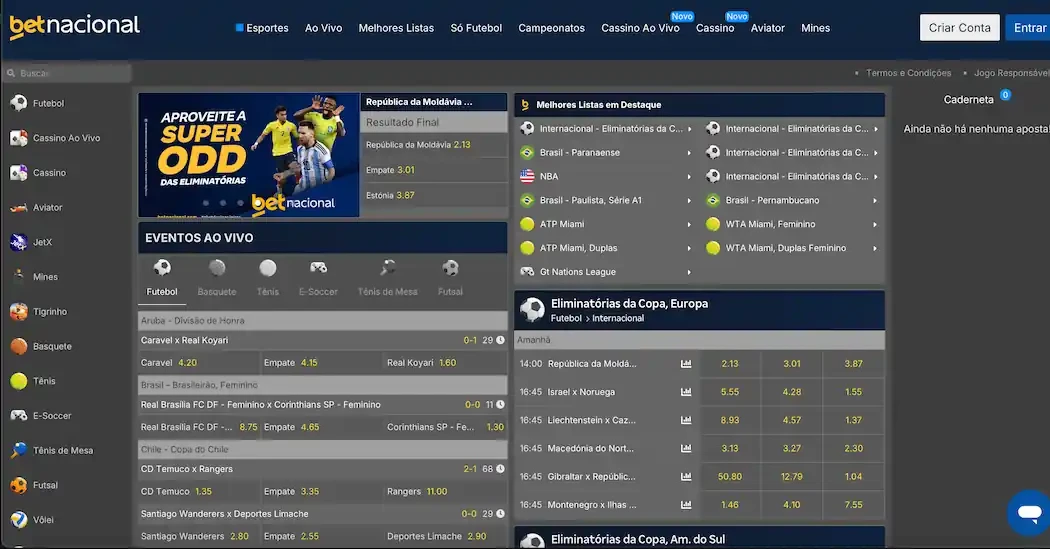Click statistics chart icon for Israel x Noruega
Image resolution: width=1050 pixels, height=549 pixels.
point(686,392)
